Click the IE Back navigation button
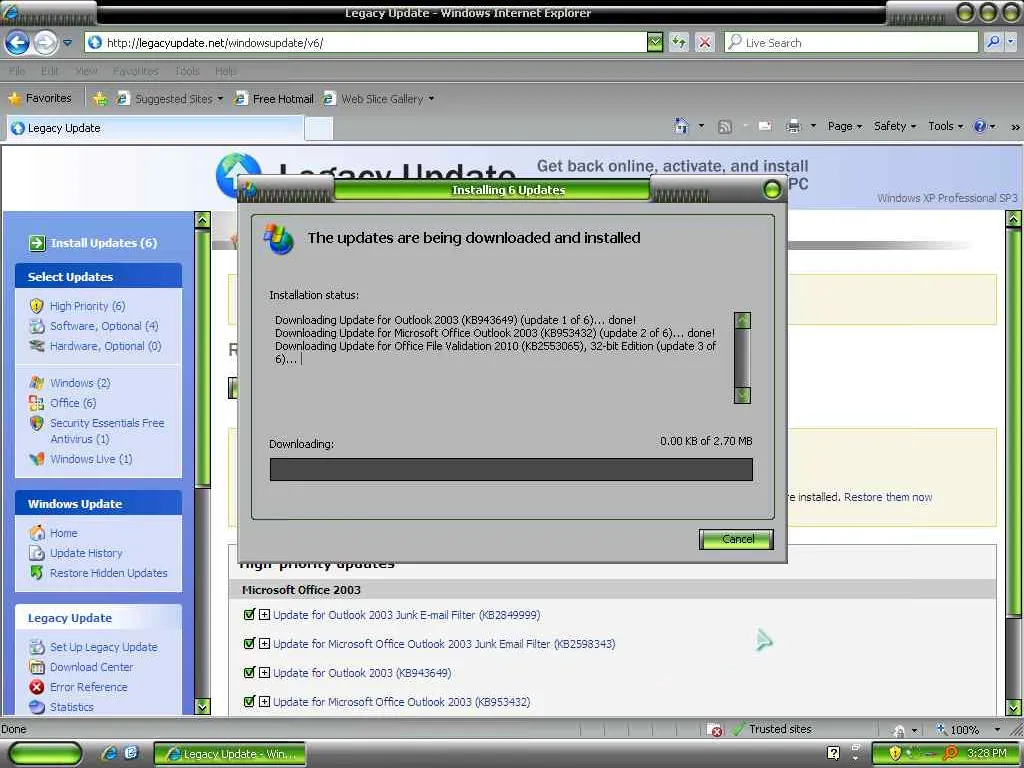This screenshot has height=768, width=1024. [x=18, y=43]
